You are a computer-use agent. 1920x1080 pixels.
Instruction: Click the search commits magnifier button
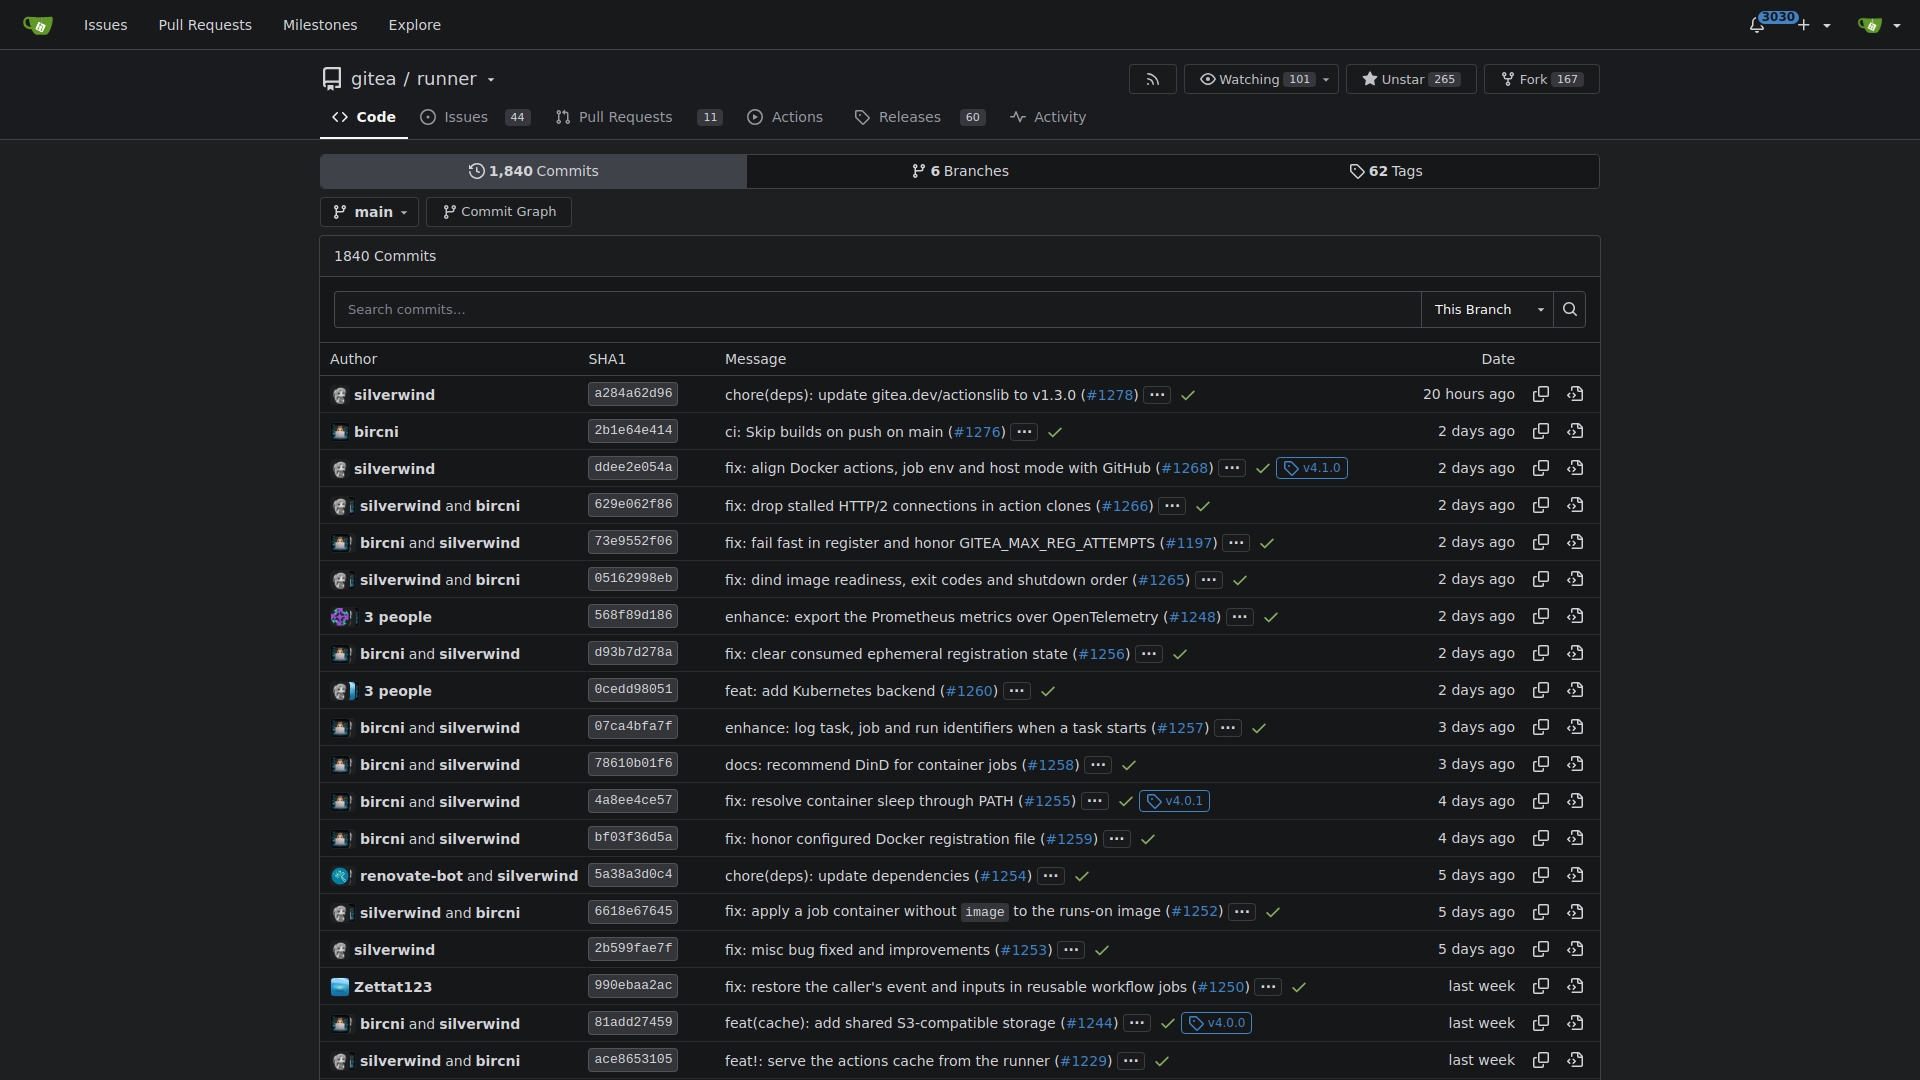pos(1570,310)
